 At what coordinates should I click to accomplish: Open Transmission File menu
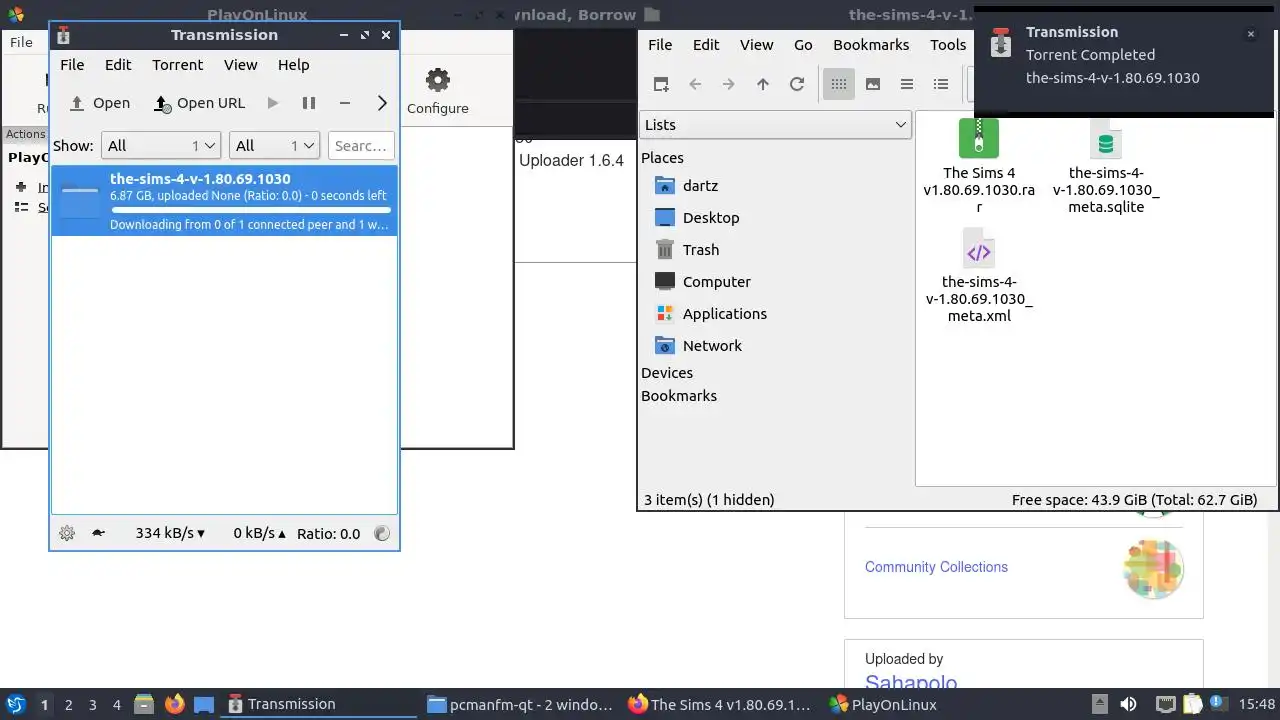pos(72,64)
